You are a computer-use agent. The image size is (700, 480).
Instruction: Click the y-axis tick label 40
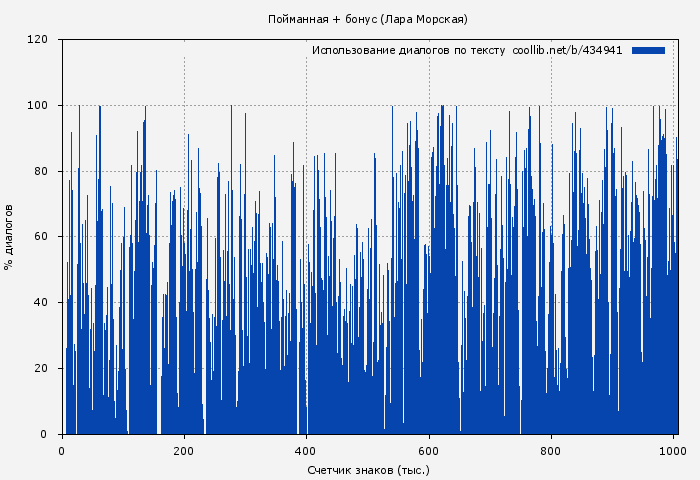coord(41,303)
